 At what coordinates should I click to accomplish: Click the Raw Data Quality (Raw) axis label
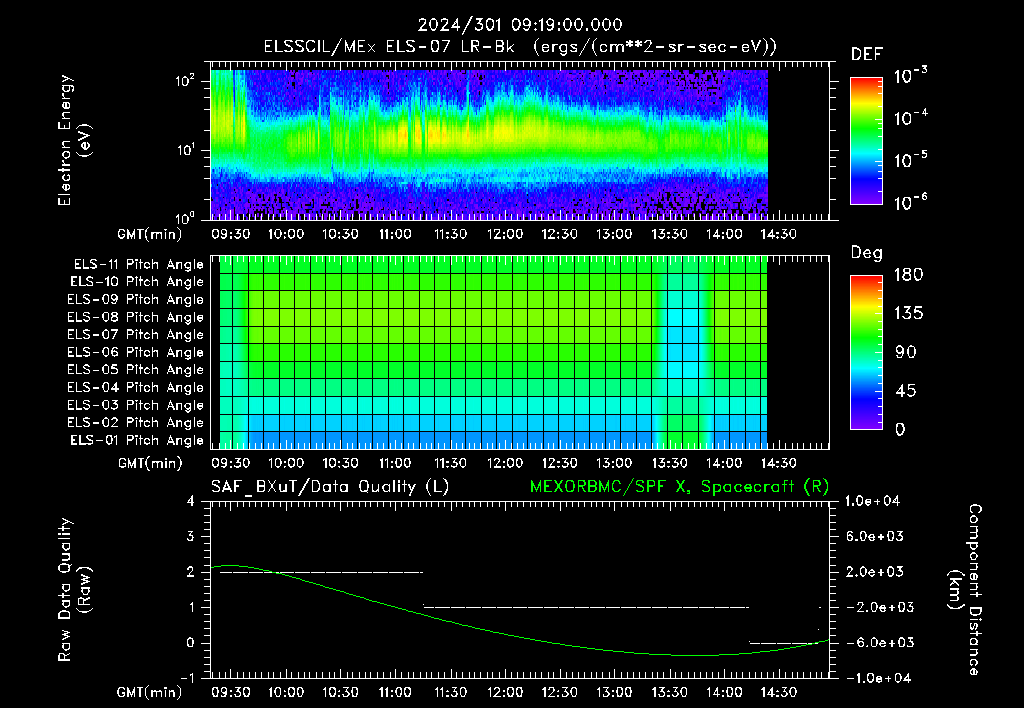point(74,590)
